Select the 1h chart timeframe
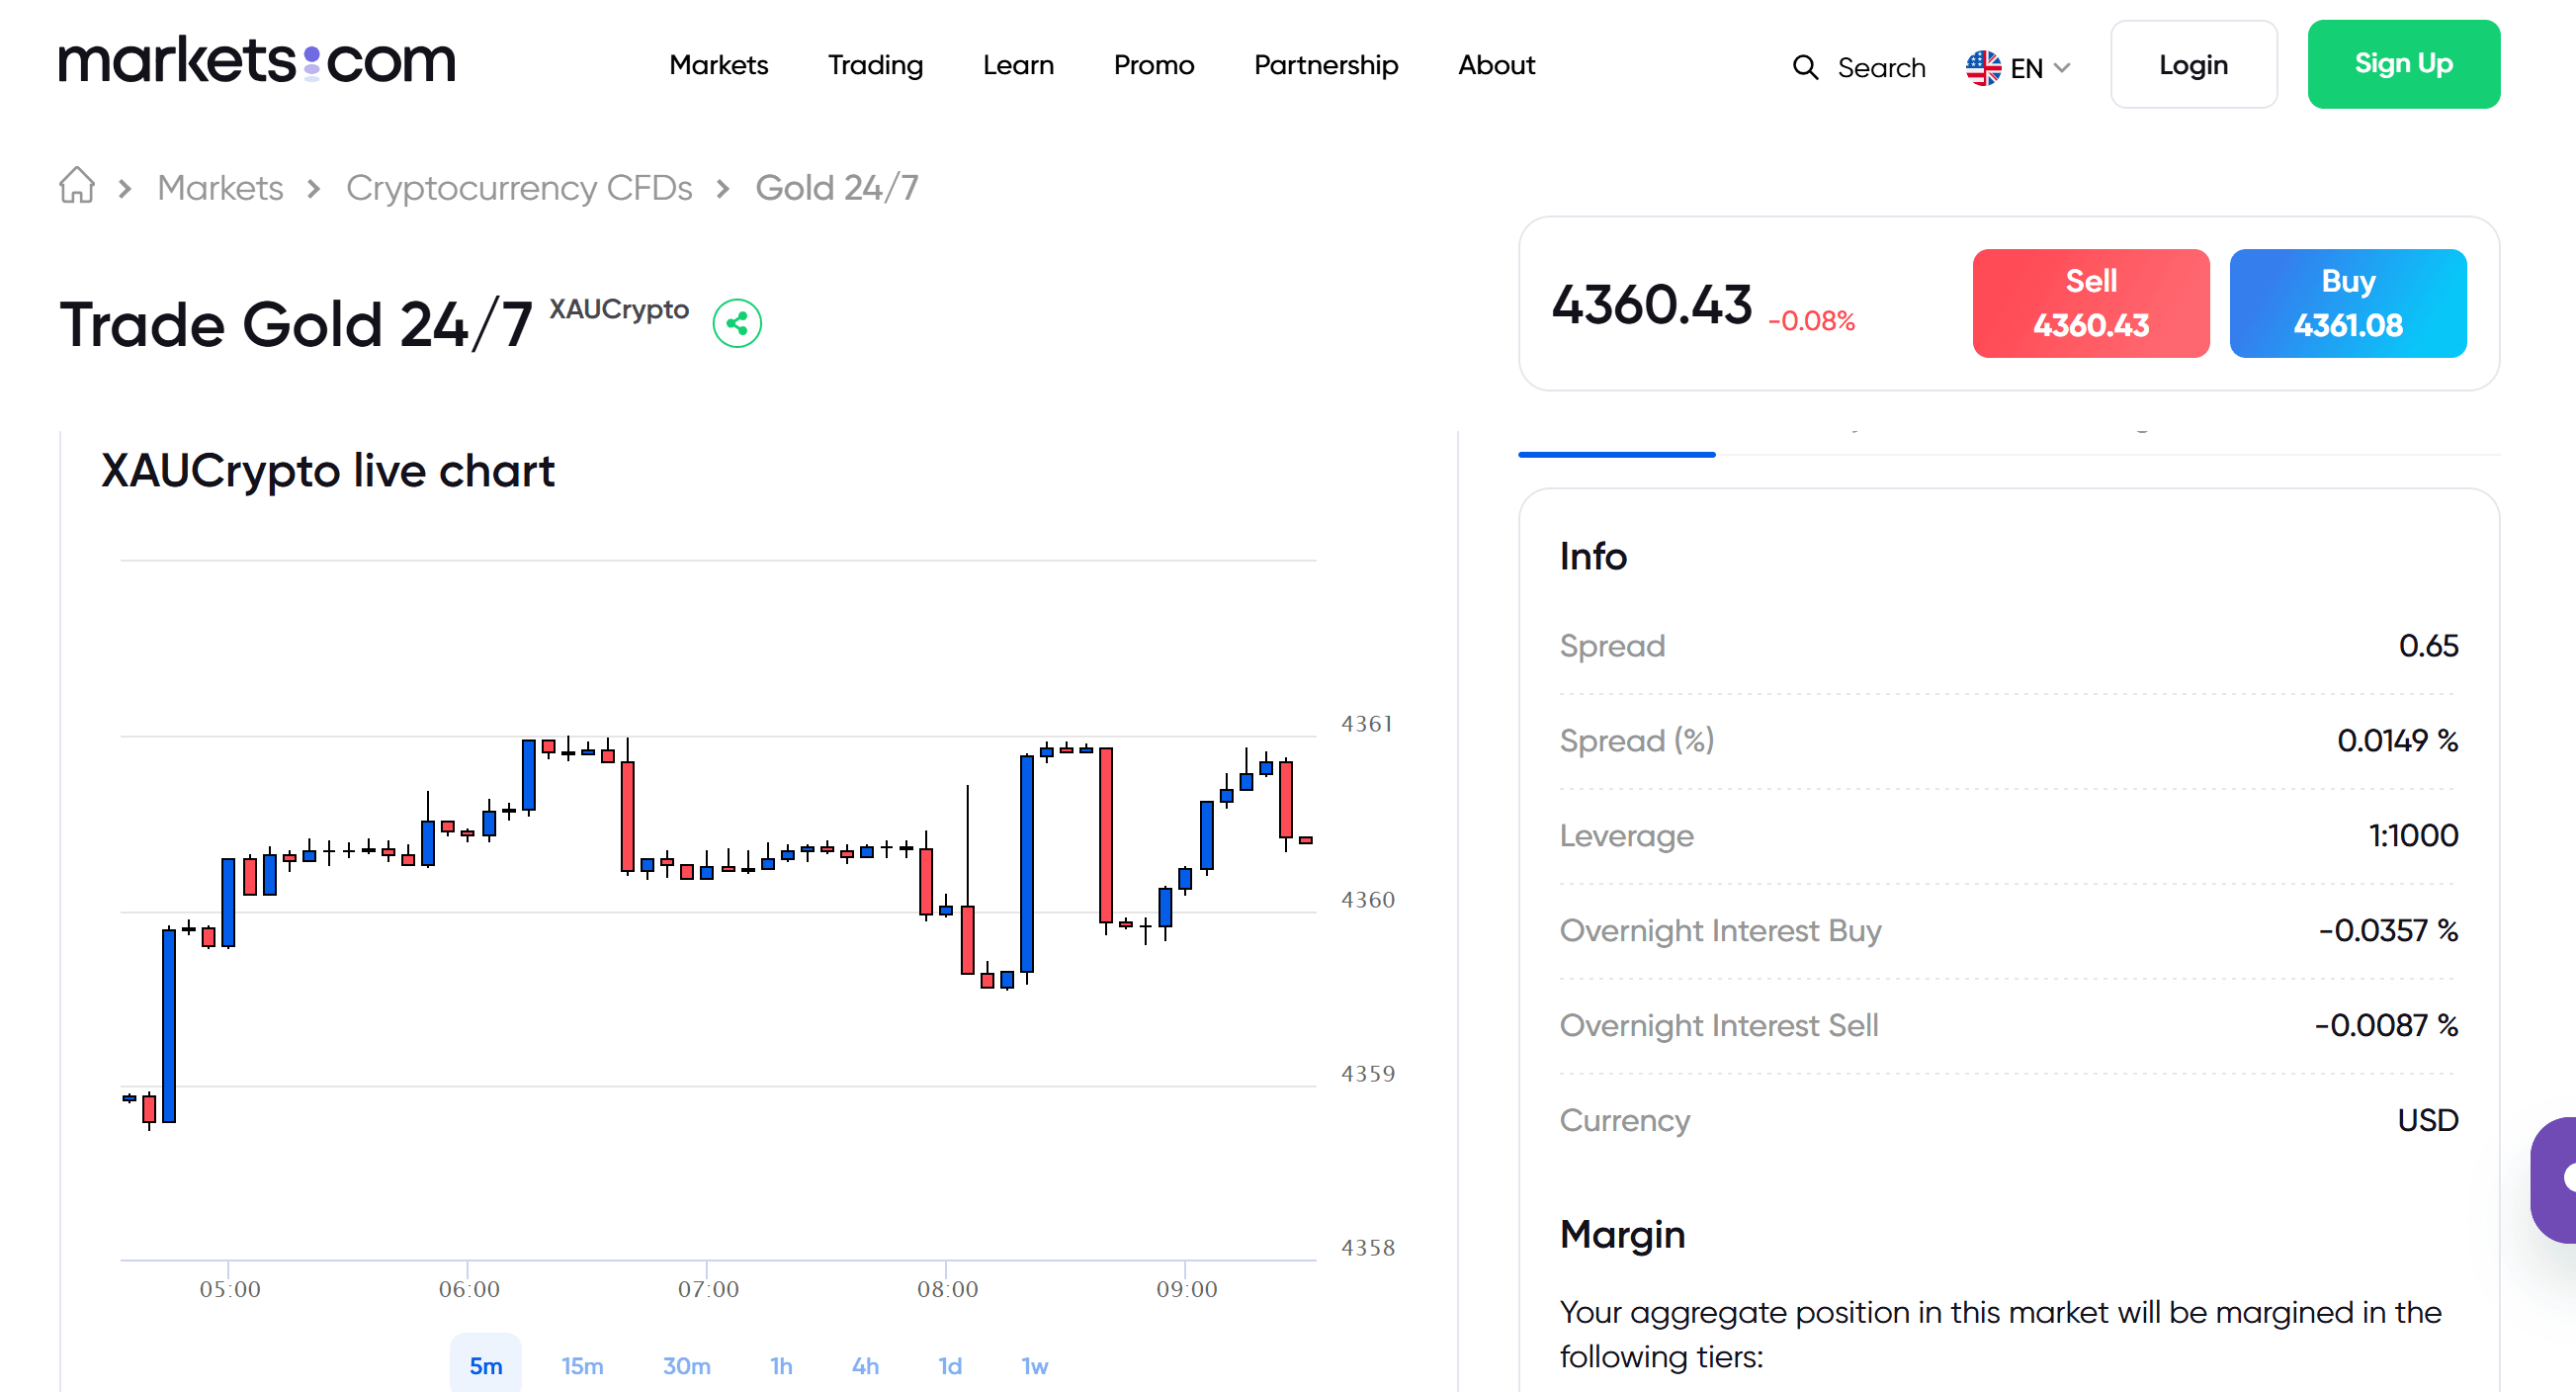This screenshot has height=1392, width=2576. 781,1365
